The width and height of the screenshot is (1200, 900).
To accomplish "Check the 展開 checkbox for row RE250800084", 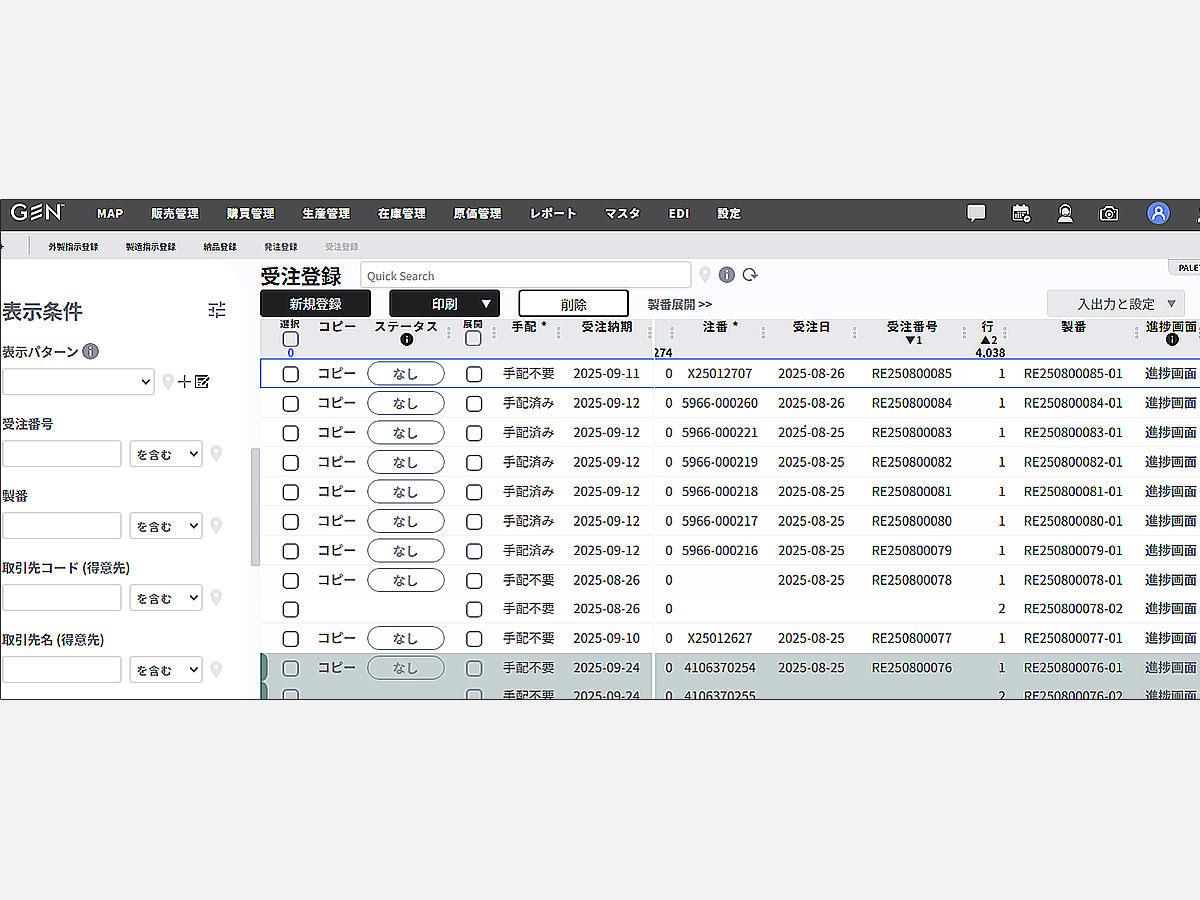I will point(474,404).
